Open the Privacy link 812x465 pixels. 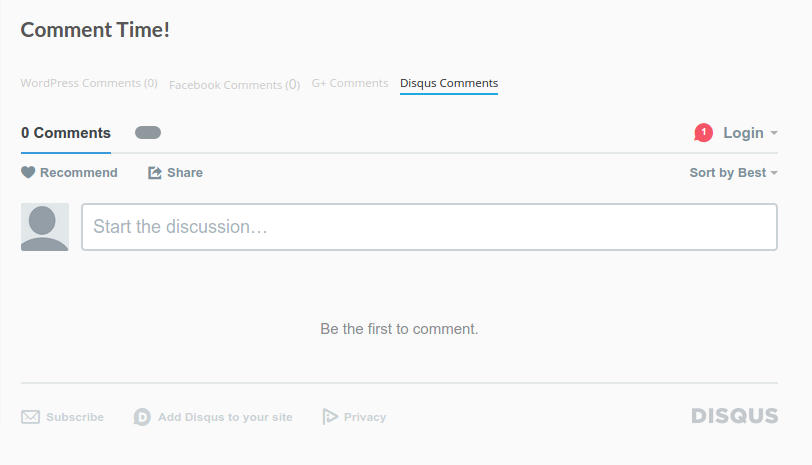(x=365, y=417)
